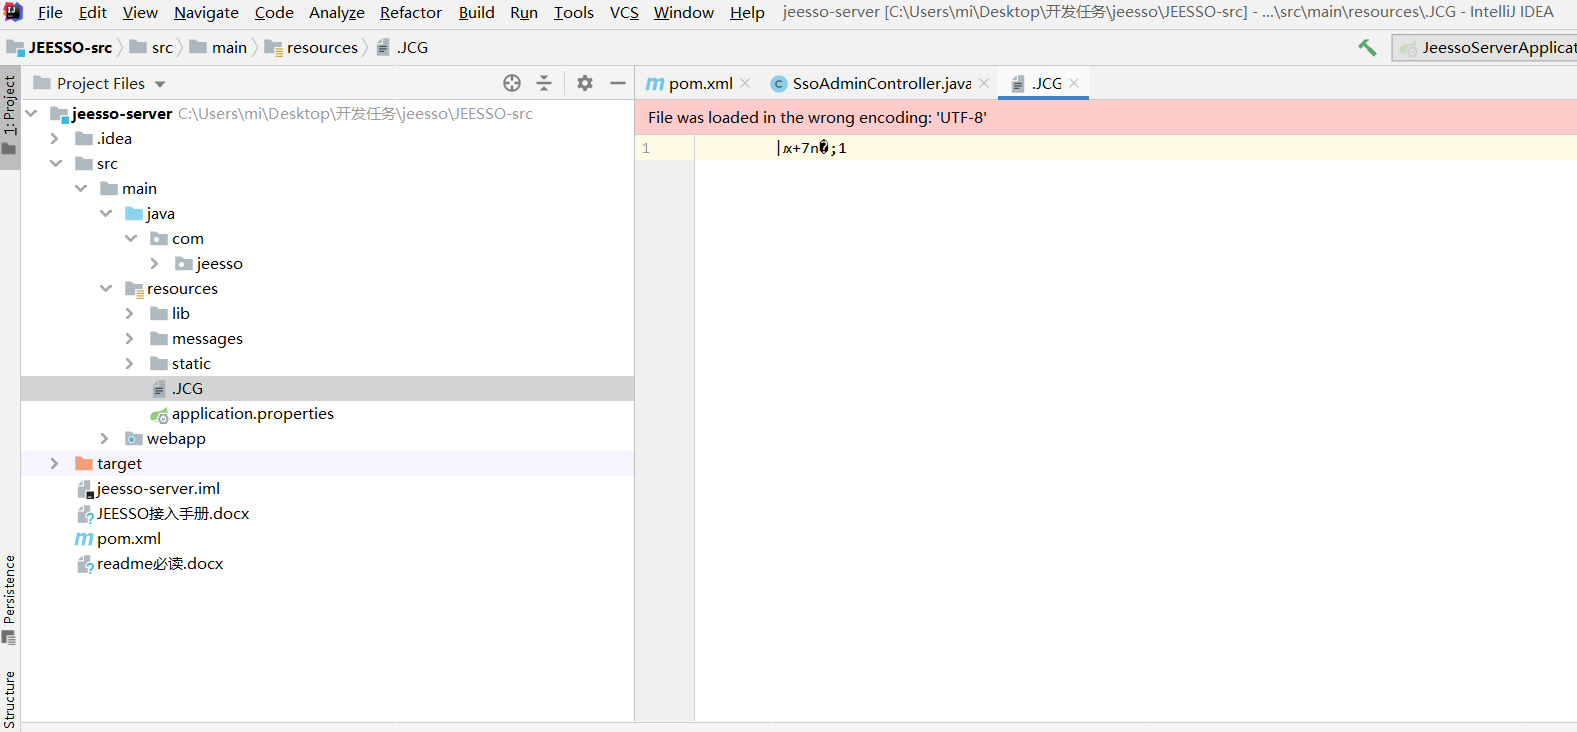This screenshot has width=1577, height=732.
Task: Close the pom.xml editor tab
Action: pyautogui.click(x=745, y=83)
